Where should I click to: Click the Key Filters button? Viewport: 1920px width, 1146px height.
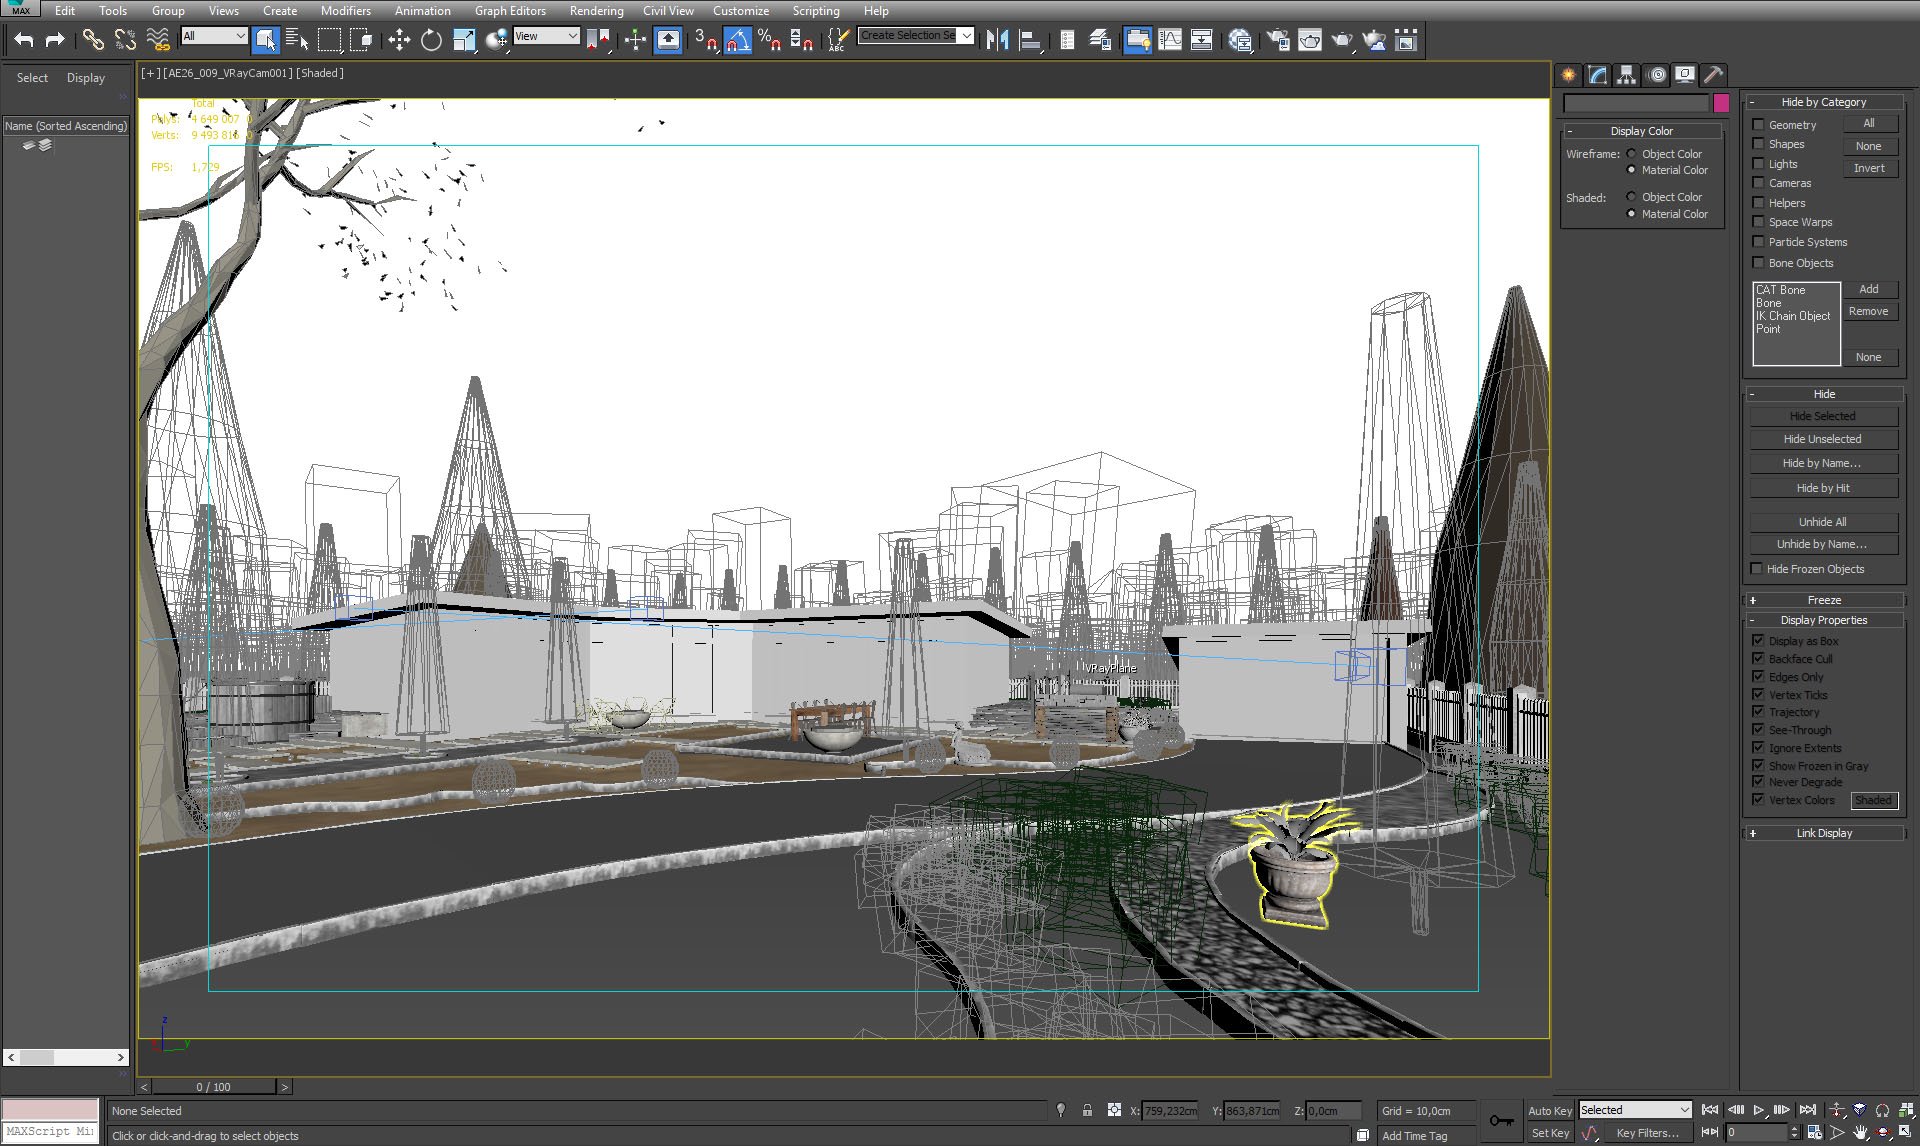pyautogui.click(x=1647, y=1133)
